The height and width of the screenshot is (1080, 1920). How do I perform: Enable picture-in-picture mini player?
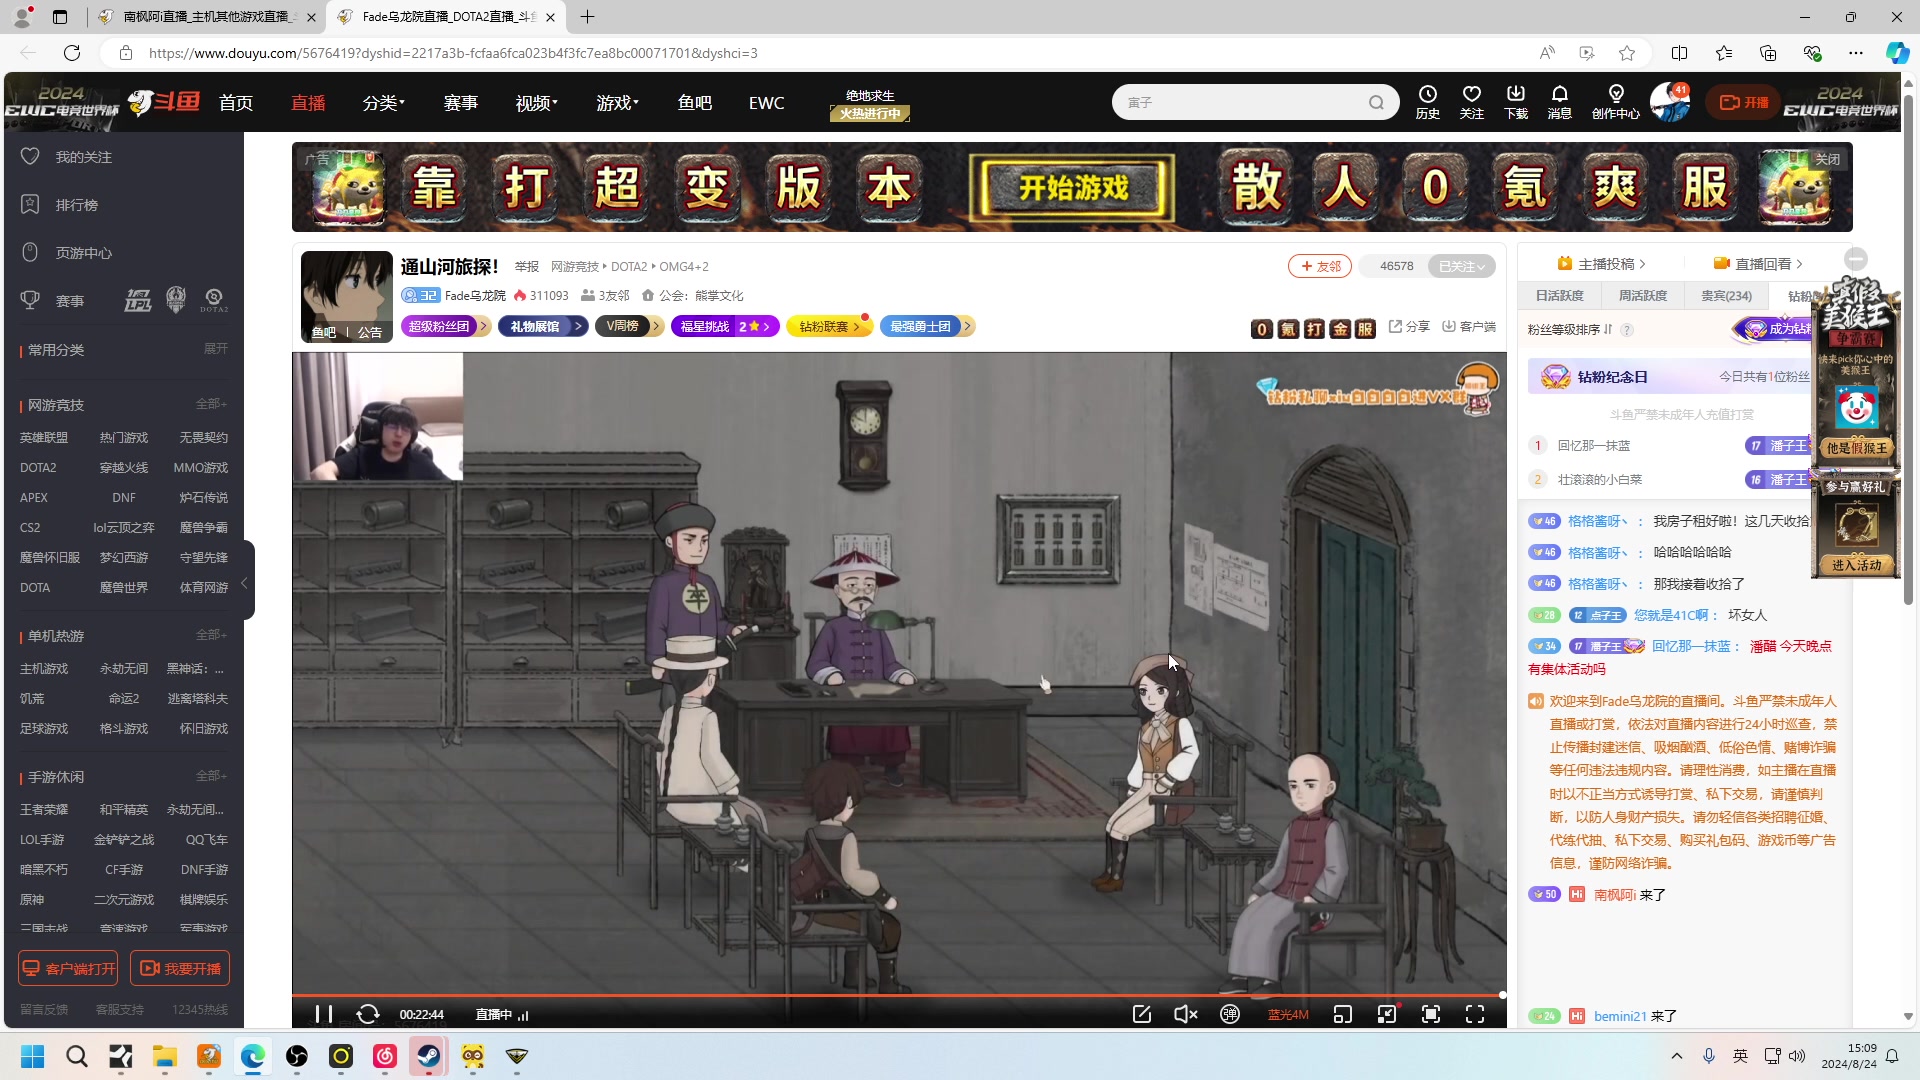[1343, 1014]
